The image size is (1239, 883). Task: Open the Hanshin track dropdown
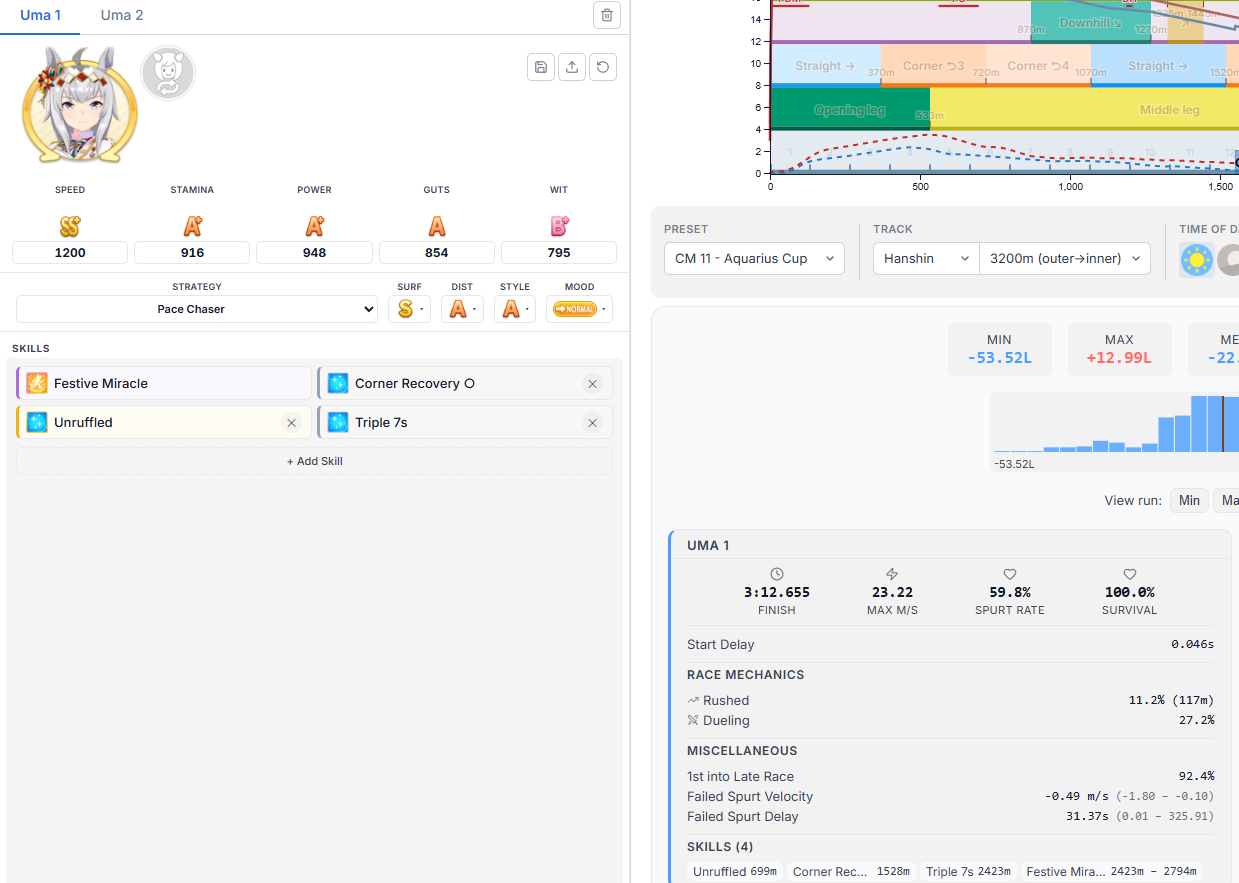click(926, 258)
